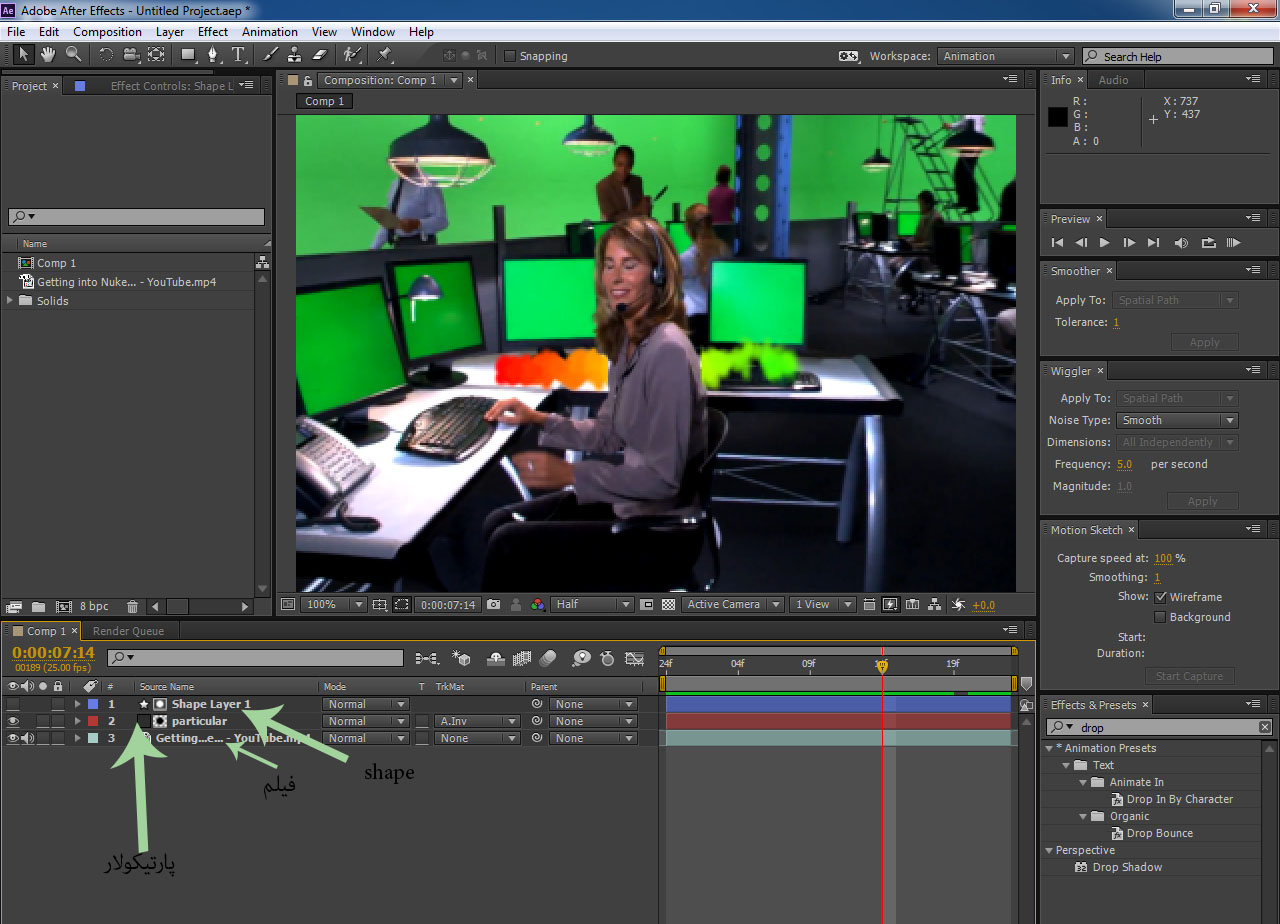Screen dimensions: 1280x924
Task: Switch to Effect Controls tab
Action: pyautogui.click(x=170, y=86)
